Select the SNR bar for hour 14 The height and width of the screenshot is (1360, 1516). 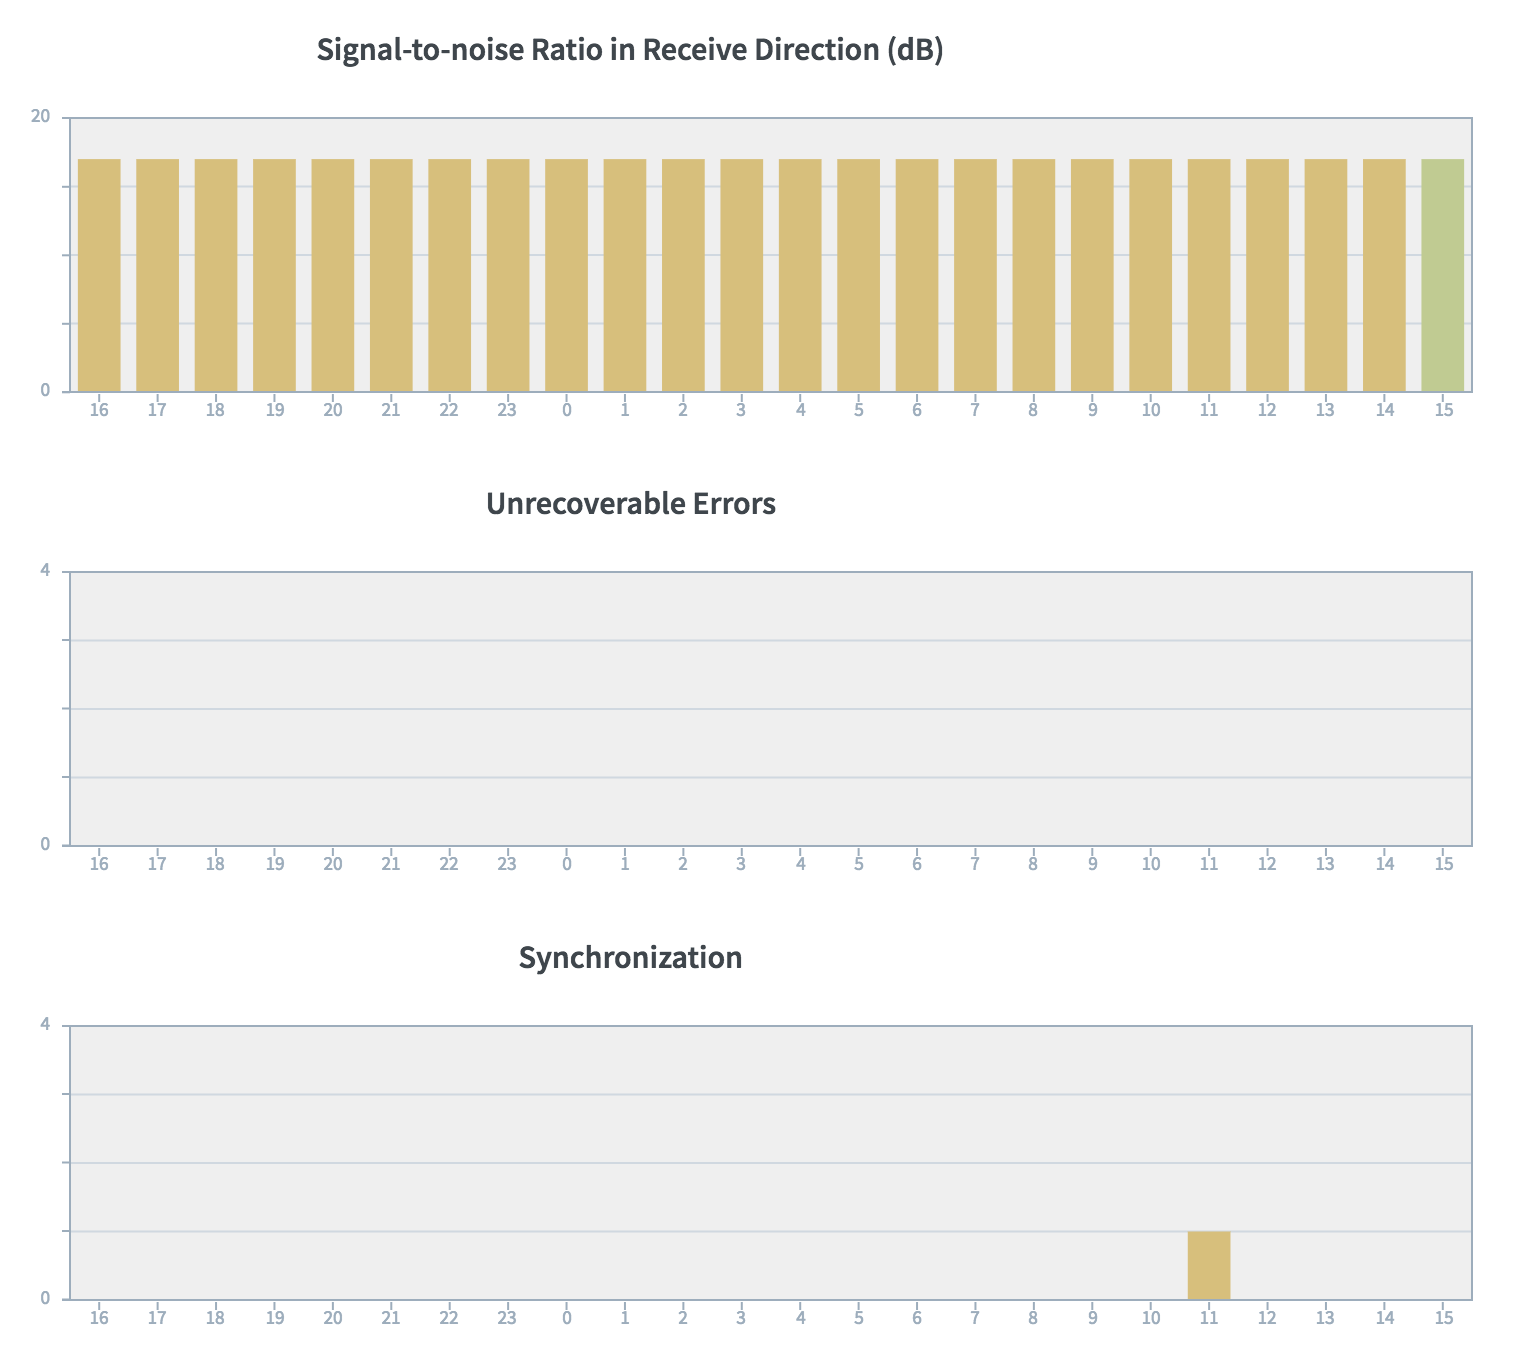[1384, 275]
